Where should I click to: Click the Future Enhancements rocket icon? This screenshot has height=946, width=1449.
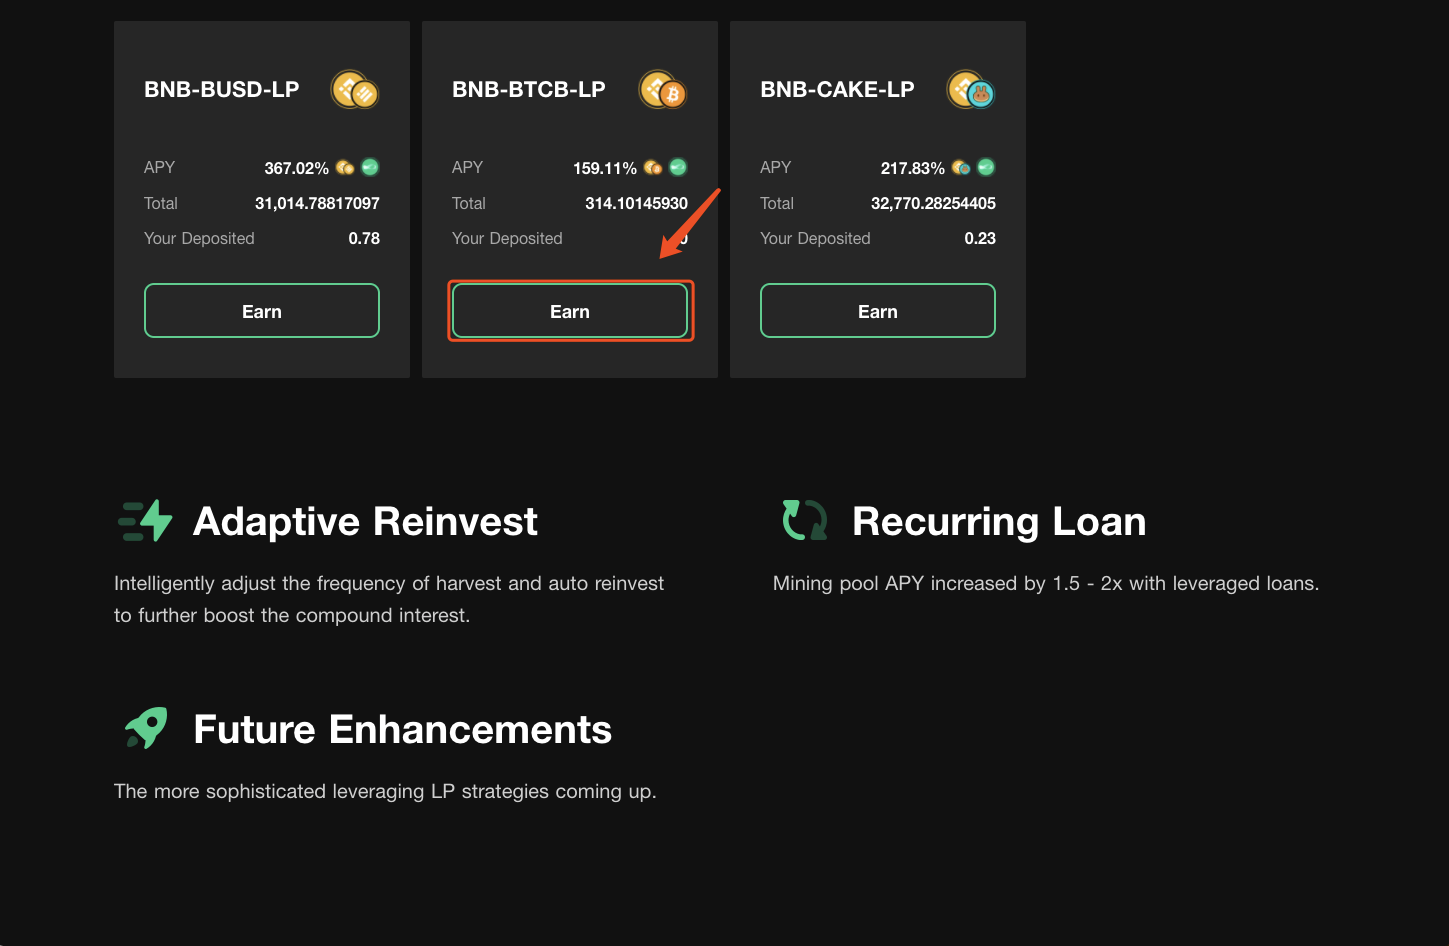pos(146,728)
